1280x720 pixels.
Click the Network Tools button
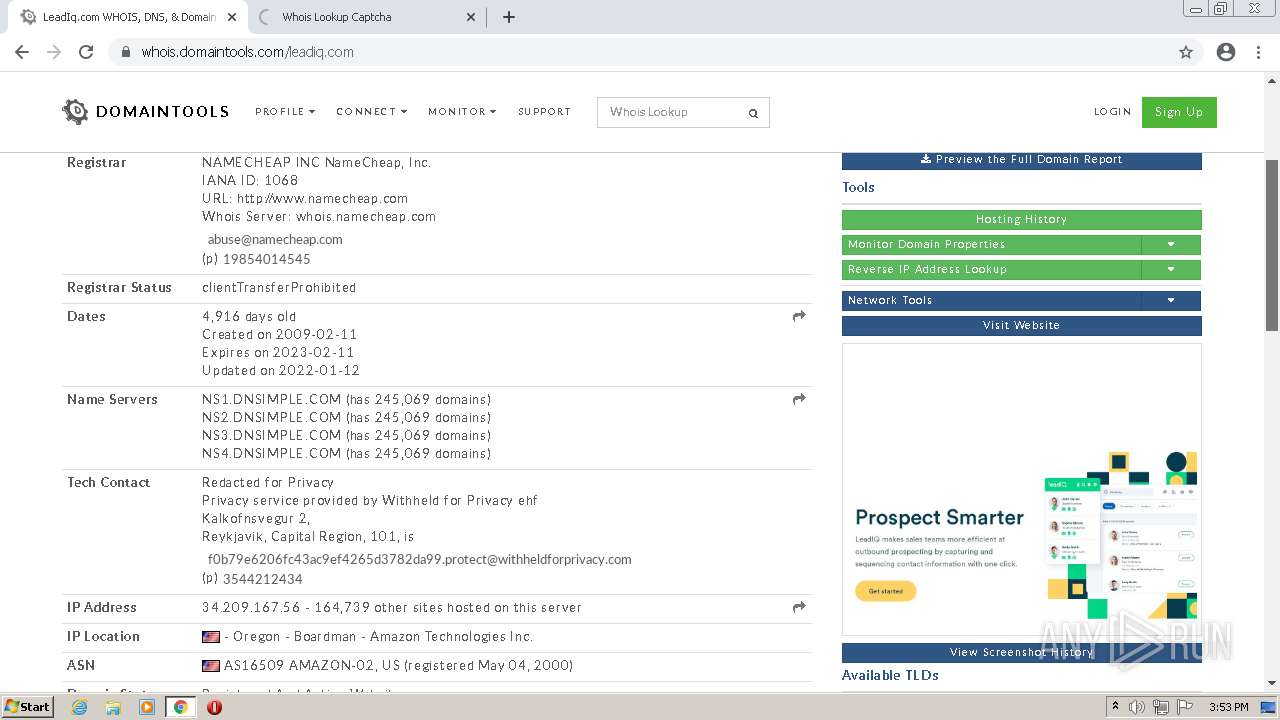click(x=991, y=300)
